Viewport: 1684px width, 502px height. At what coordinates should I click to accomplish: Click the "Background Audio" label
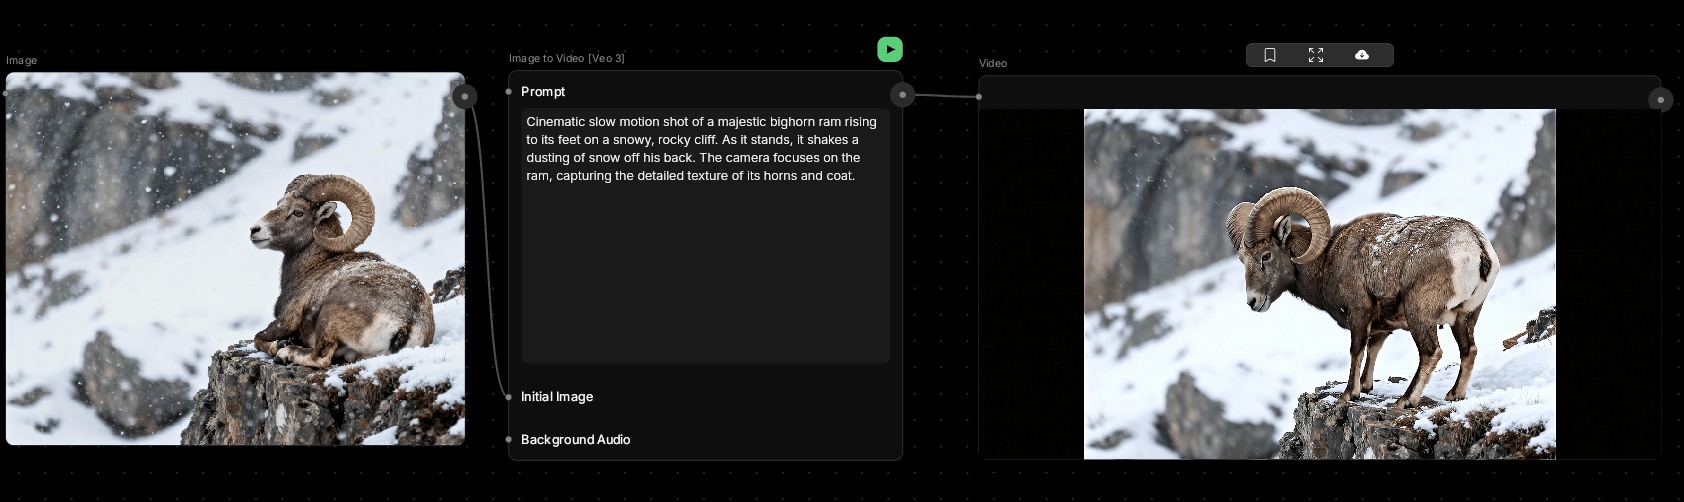pyautogui.click(x=575, y=439)
